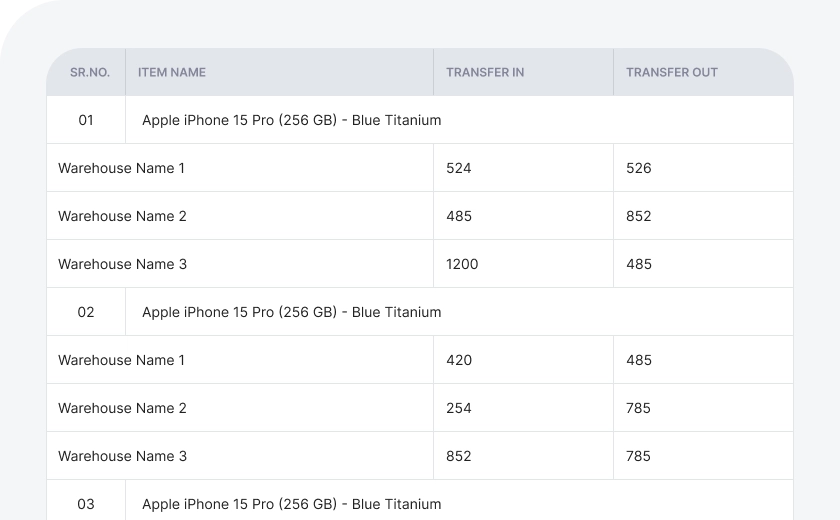Choose Warehouse Name 3 under item 02
The image size is (840, 520).
click(122, 456)
